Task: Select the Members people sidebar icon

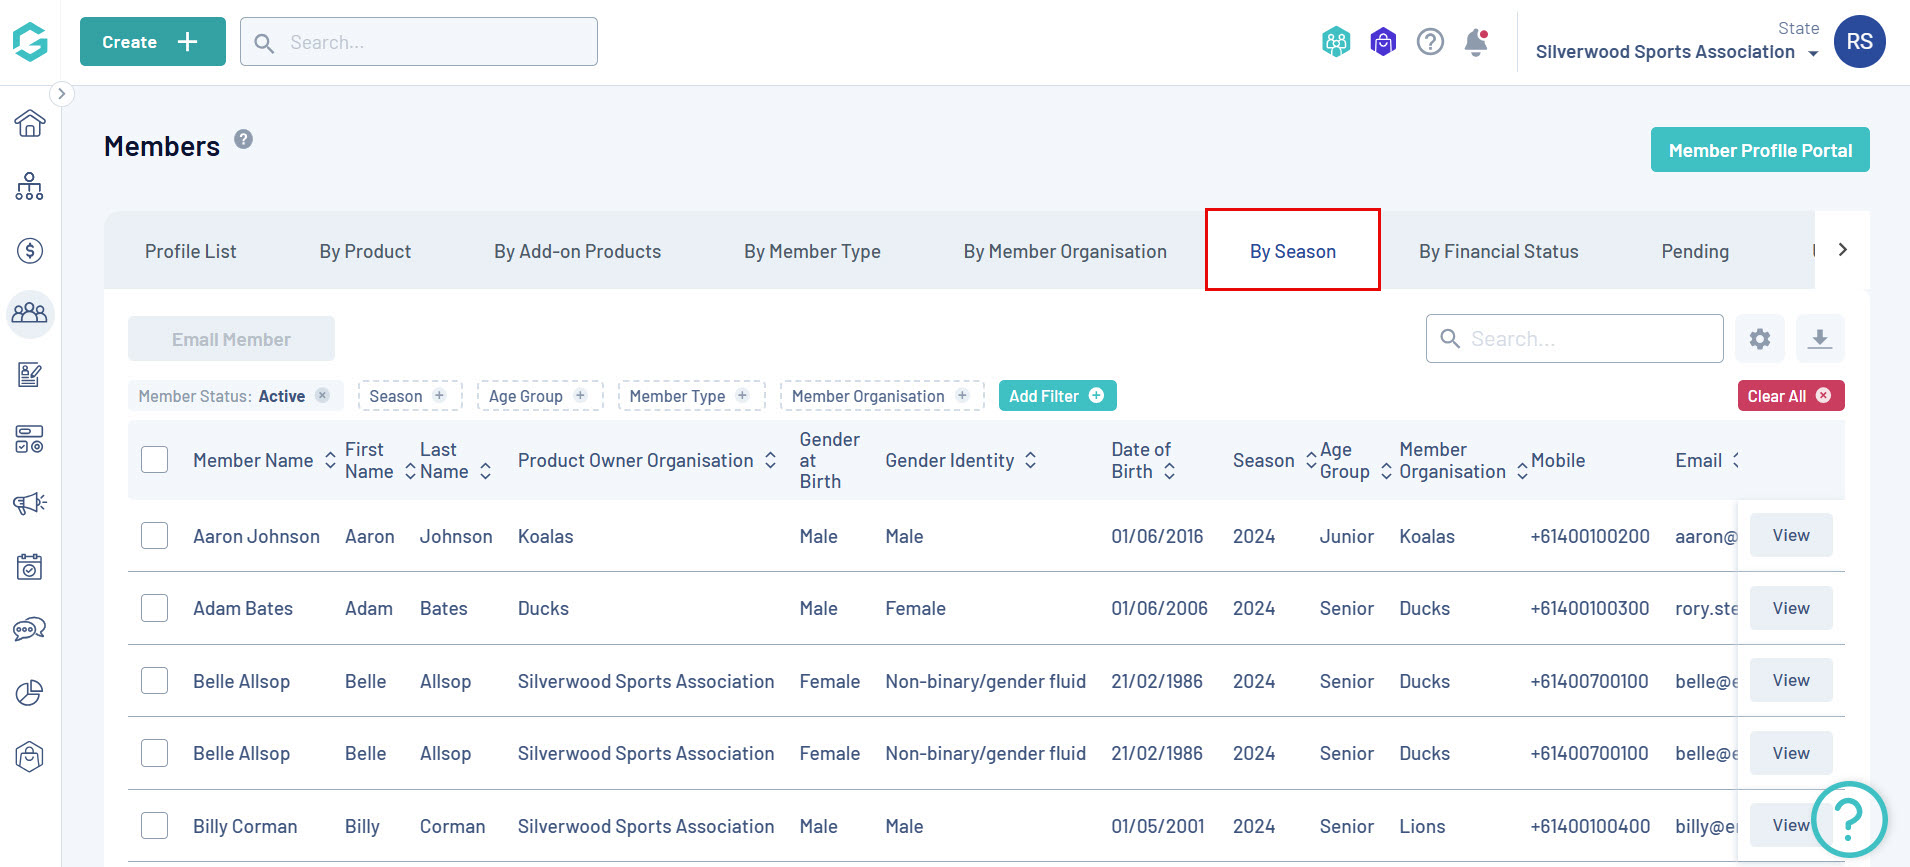Action: tap(30, 314)
